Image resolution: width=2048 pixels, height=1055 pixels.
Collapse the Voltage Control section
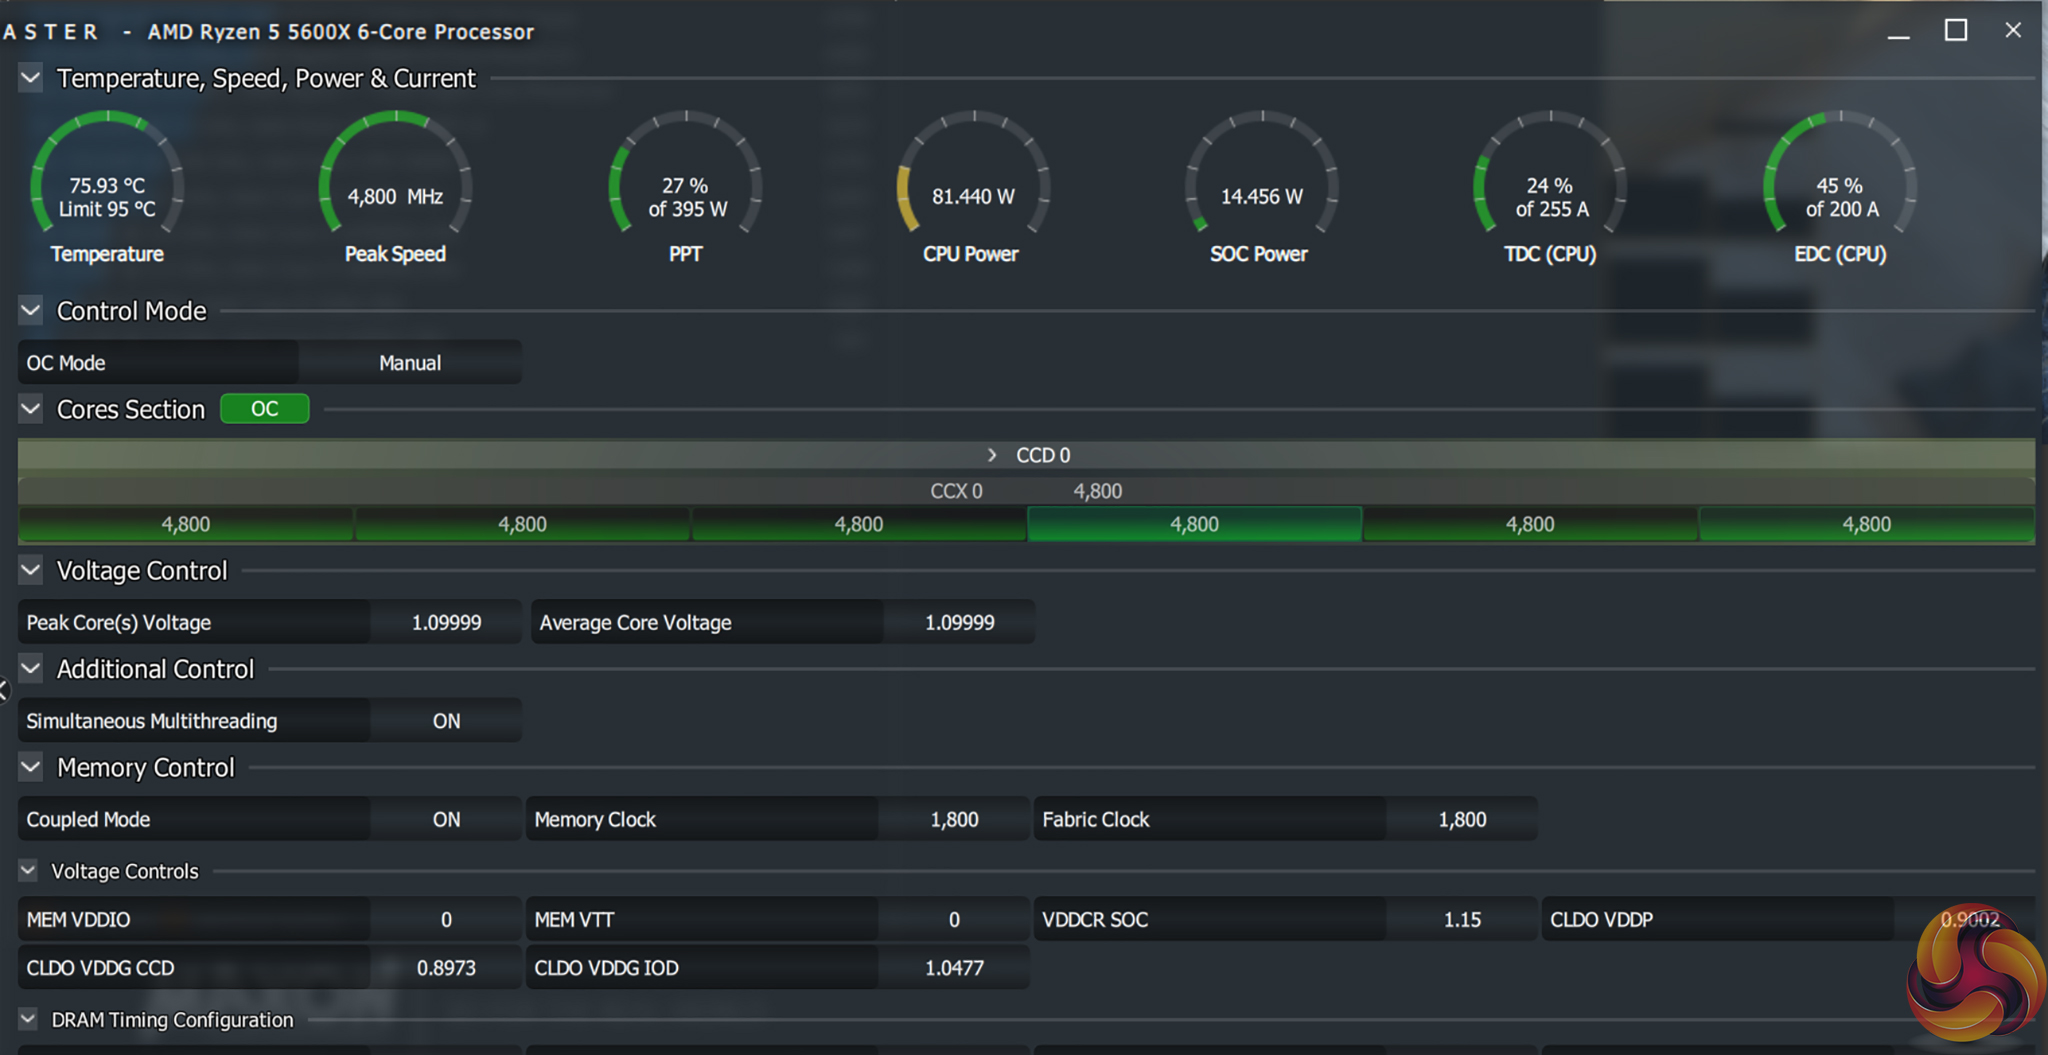point(31,570)
